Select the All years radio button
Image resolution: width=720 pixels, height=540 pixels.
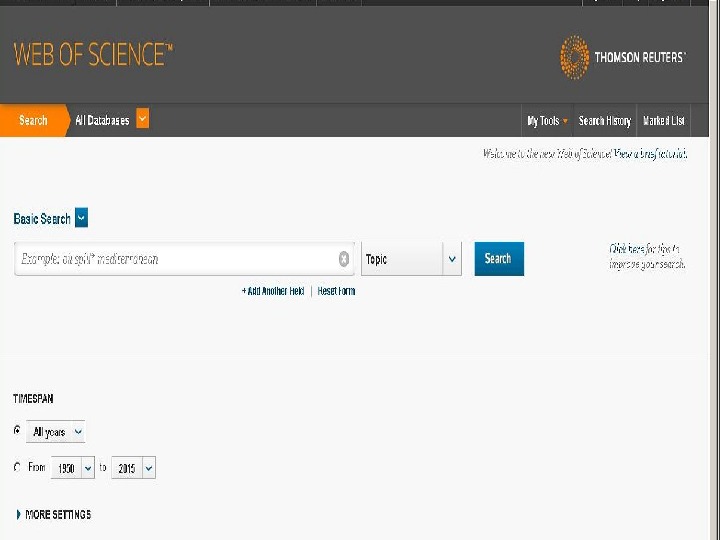coord(17,430)
